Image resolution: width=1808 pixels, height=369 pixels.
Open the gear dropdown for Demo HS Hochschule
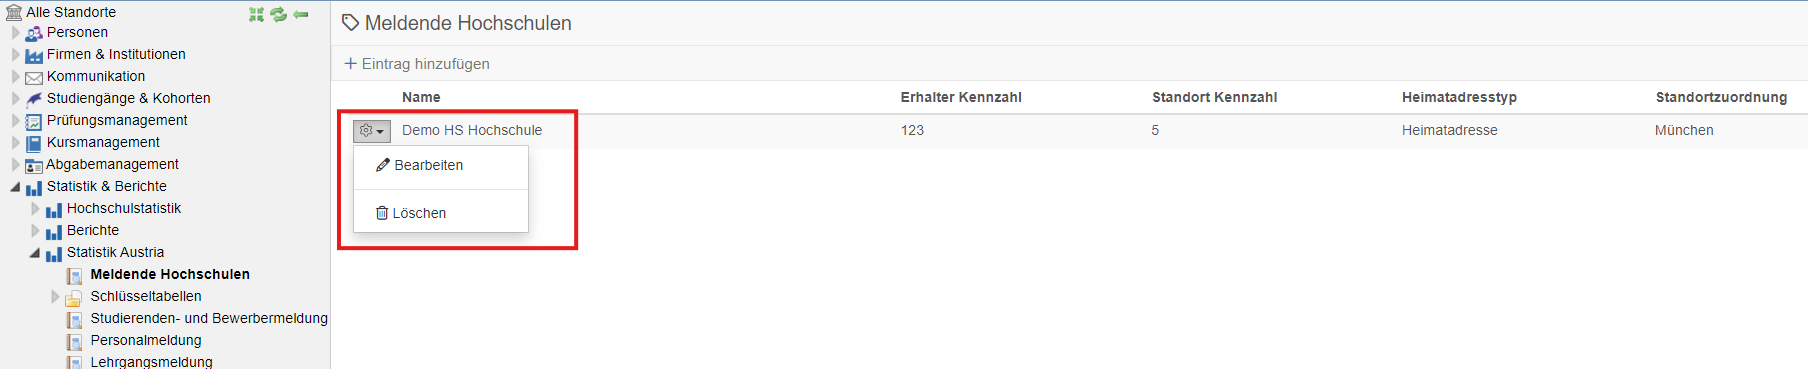371,131
